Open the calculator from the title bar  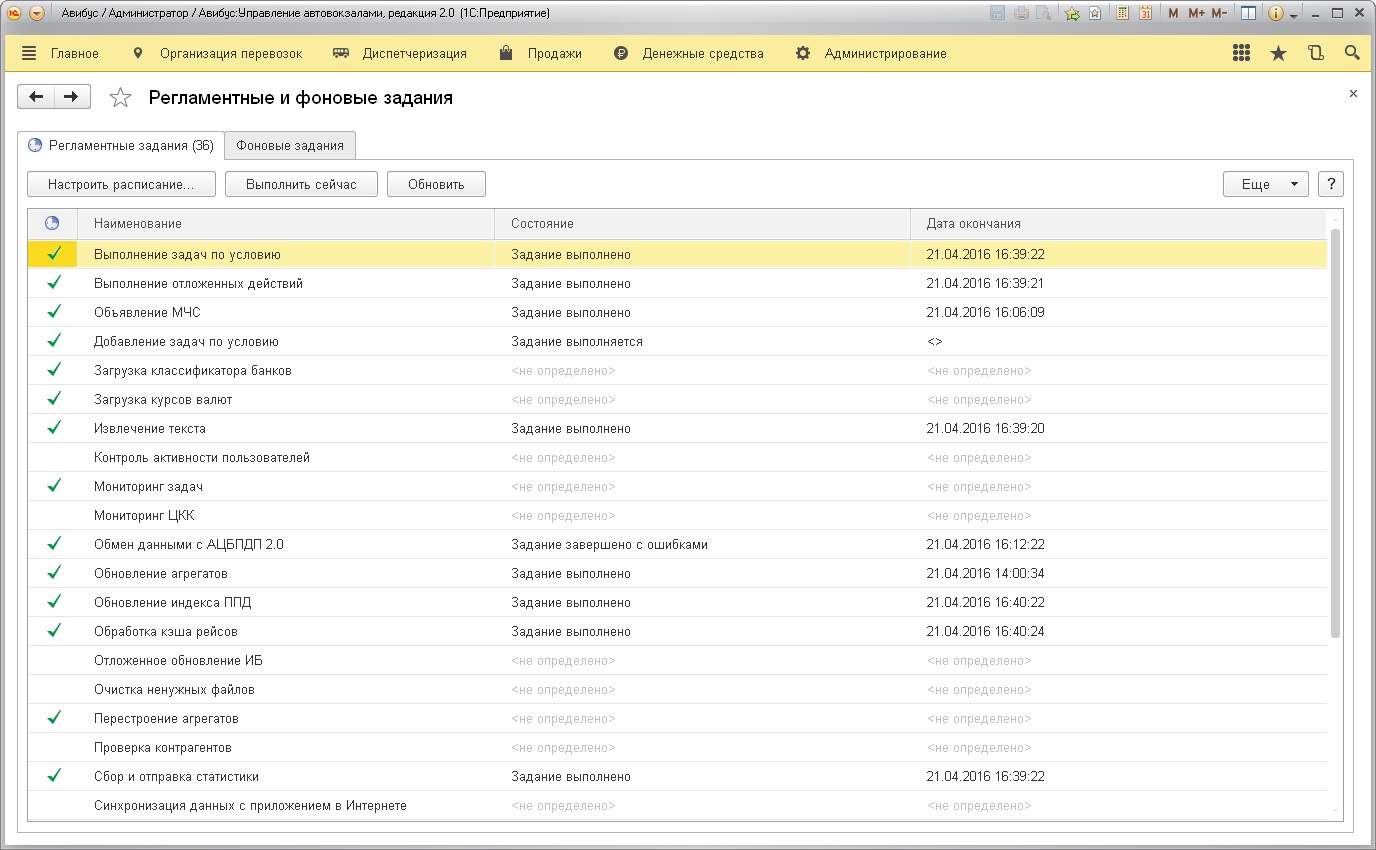click(x=1123, y=14)
